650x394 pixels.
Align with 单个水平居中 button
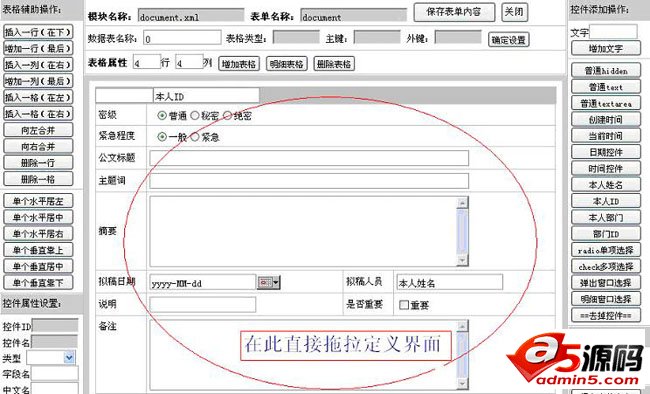point(38,217)
